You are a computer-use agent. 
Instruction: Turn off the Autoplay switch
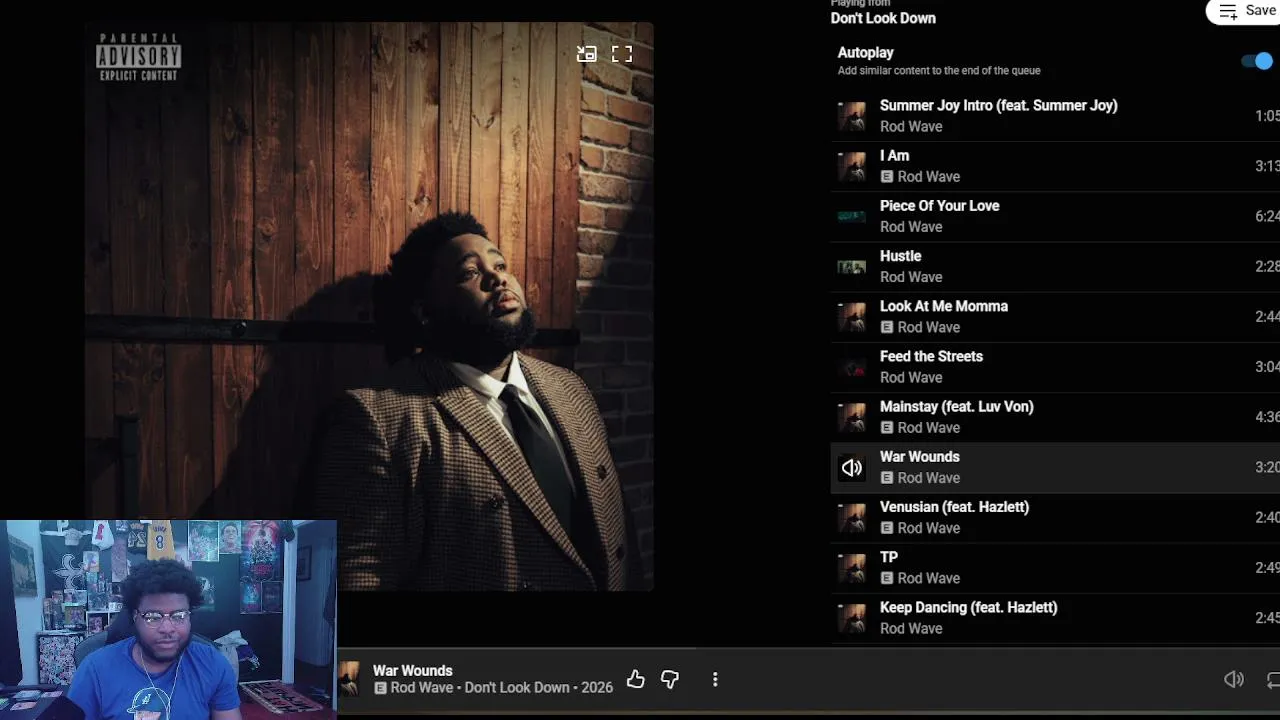[1257, 61]
